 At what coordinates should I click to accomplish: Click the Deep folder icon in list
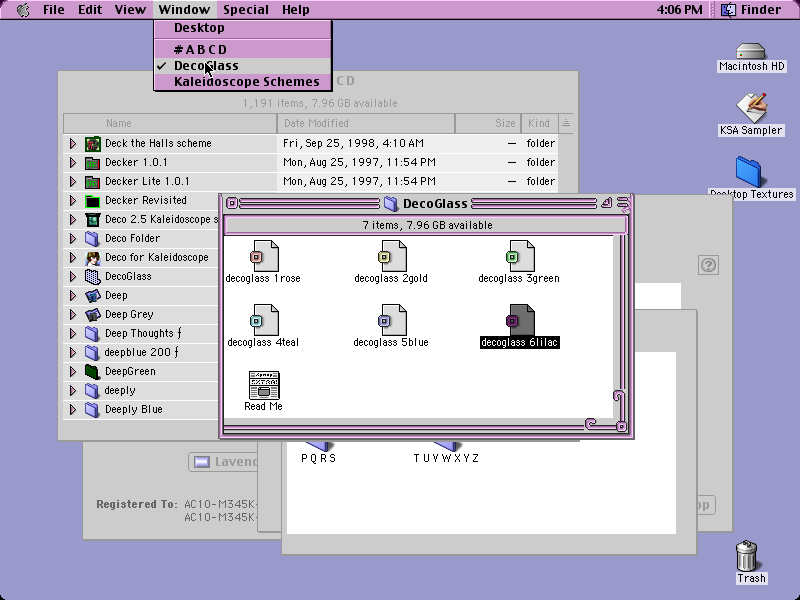tap(92, 296)
